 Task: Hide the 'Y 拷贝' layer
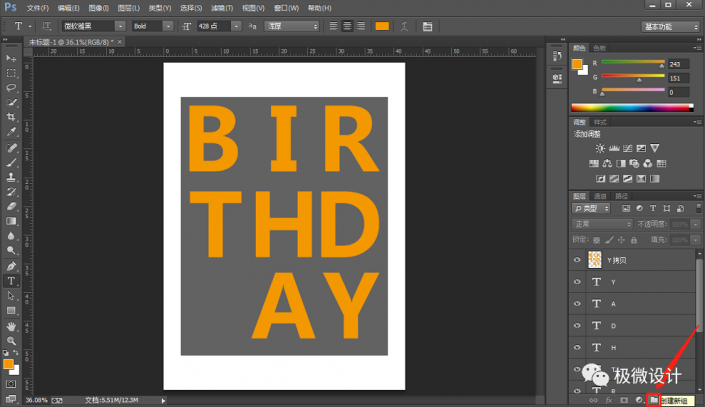[x=577, y=260]
